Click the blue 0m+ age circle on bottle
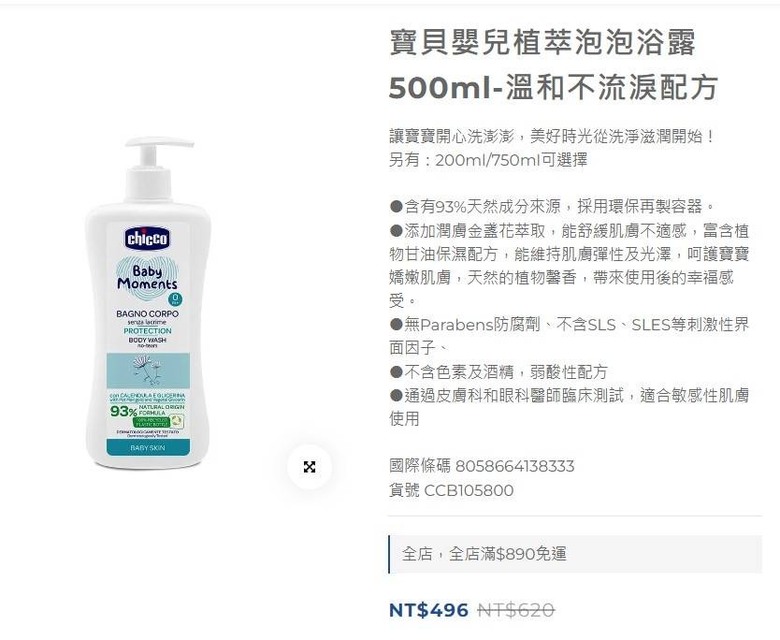780x640 pixels. (x=175, y=298)
